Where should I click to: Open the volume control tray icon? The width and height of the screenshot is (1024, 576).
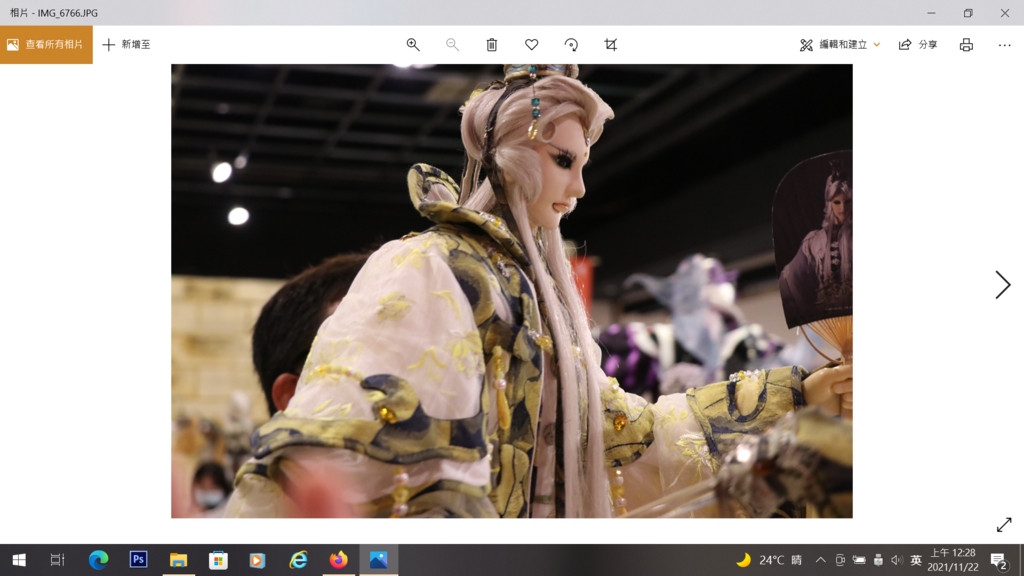[897, 560]
